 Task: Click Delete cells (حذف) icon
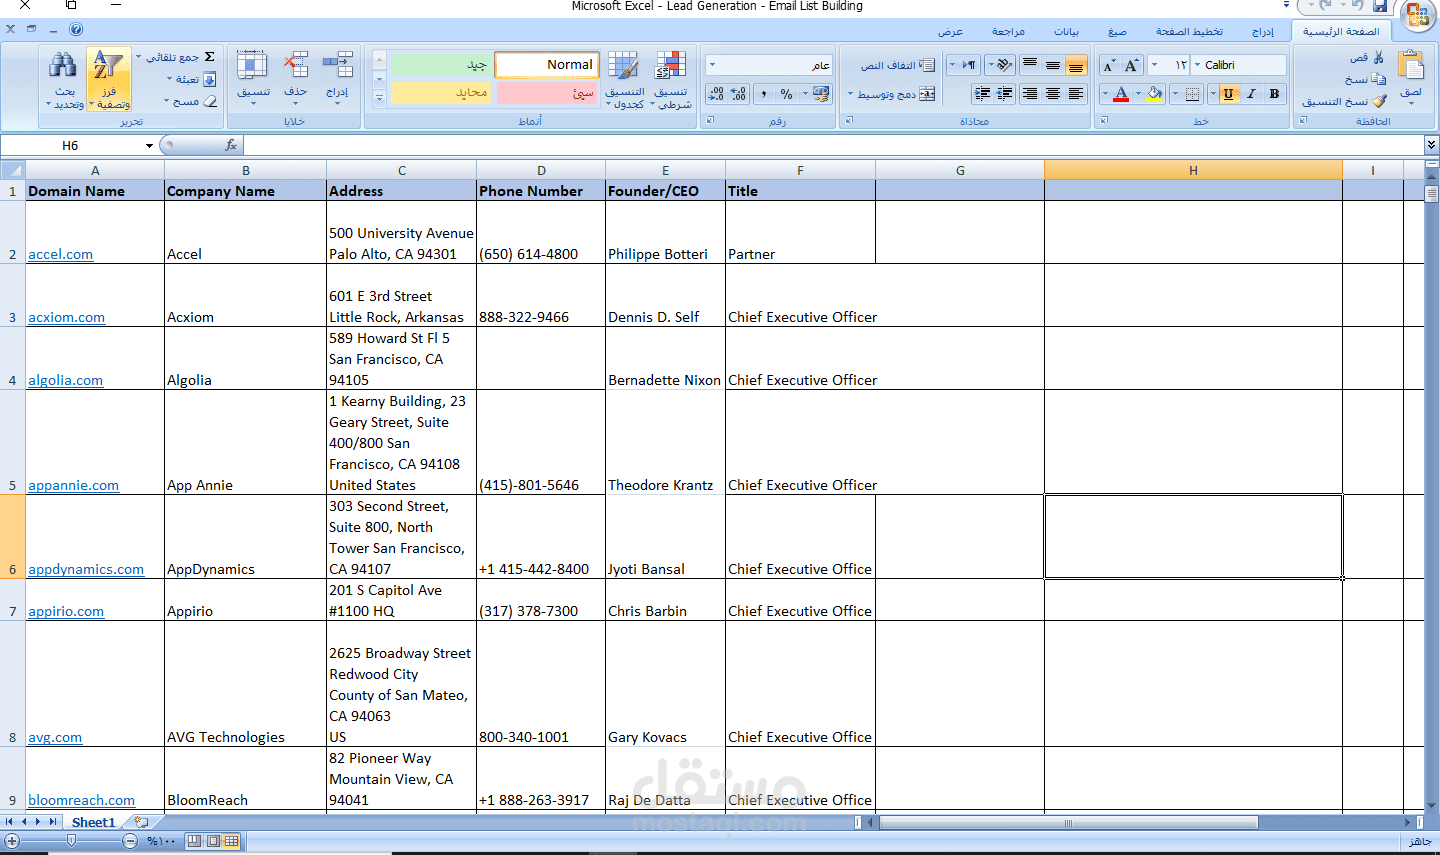296,66
